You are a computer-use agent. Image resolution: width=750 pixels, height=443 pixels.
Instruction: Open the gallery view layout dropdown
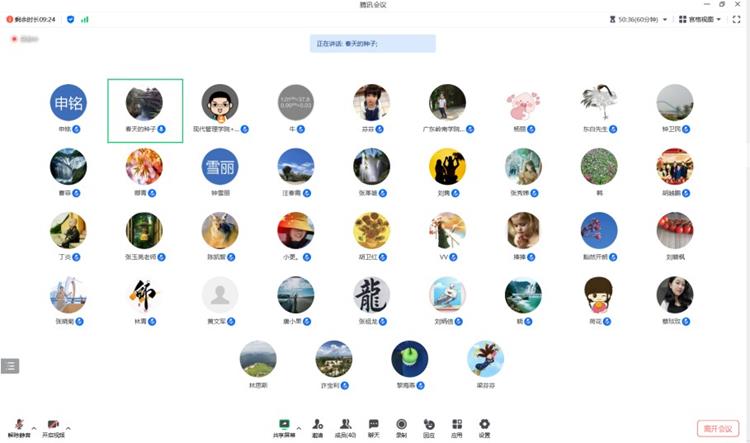(700, 19)
